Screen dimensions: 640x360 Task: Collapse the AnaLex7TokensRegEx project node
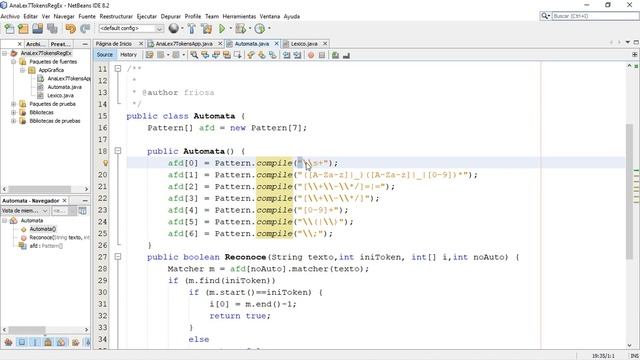[4, 53]
